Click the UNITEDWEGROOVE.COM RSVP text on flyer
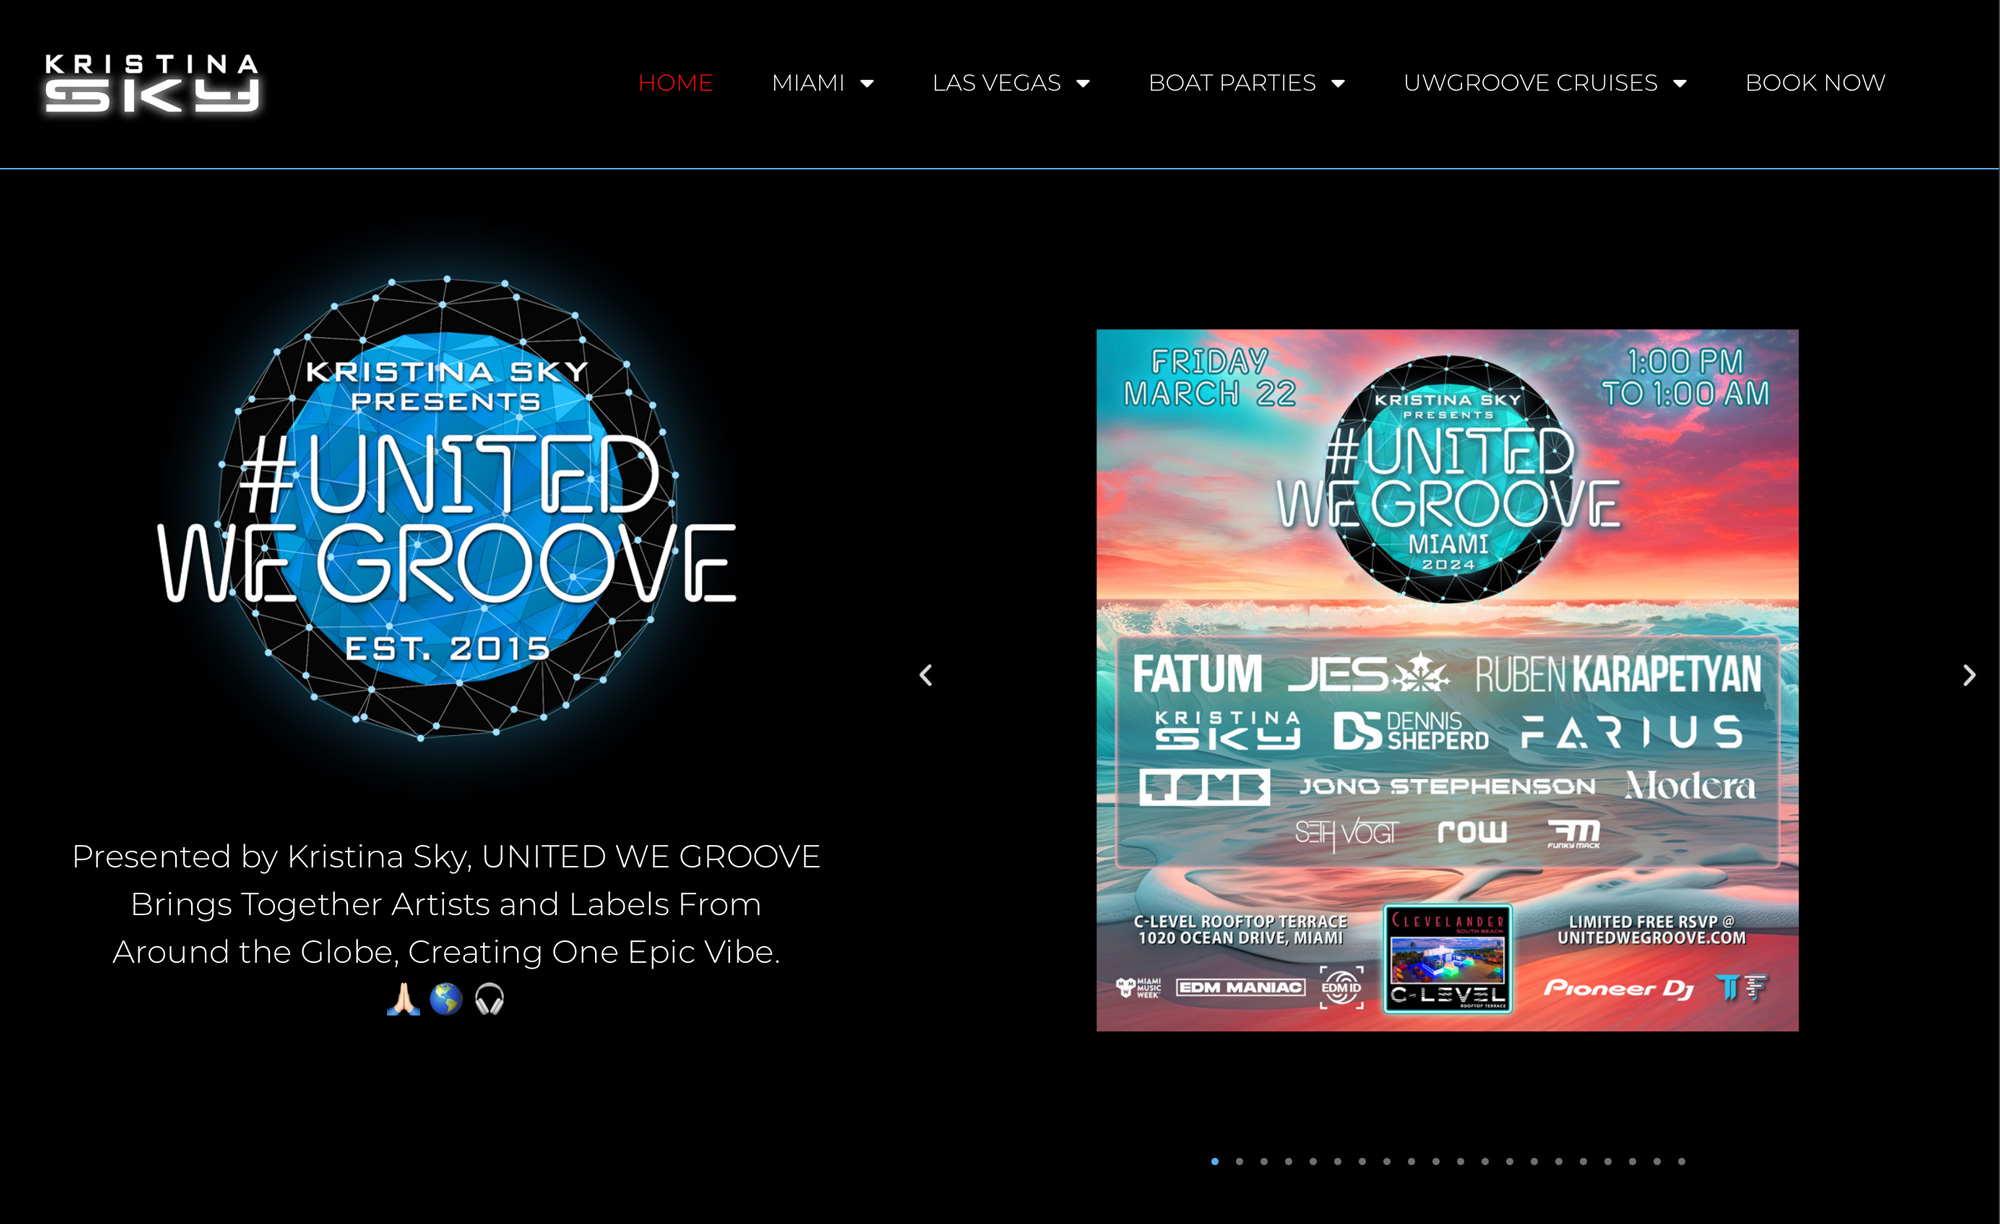The width and height of the screenshot is (2000, 1224). coord(1651,938)
